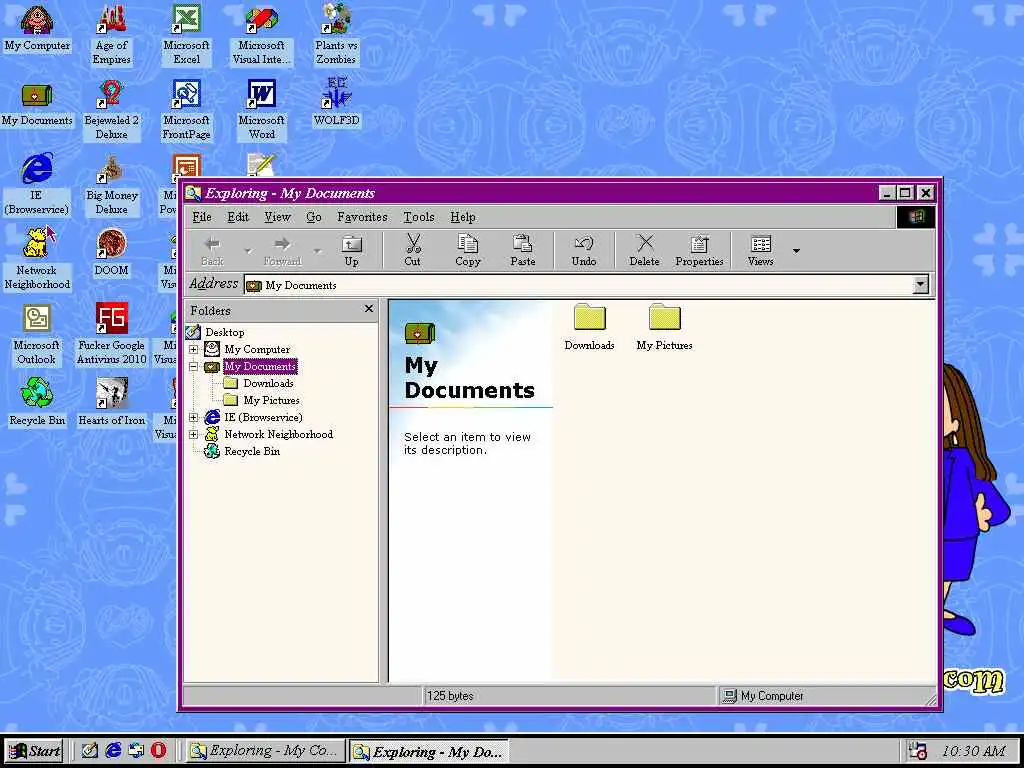This screenshot has width=1024, height=768.
Task: Collapse My Documents in folder tree
Action: click(x=193, y=366)
